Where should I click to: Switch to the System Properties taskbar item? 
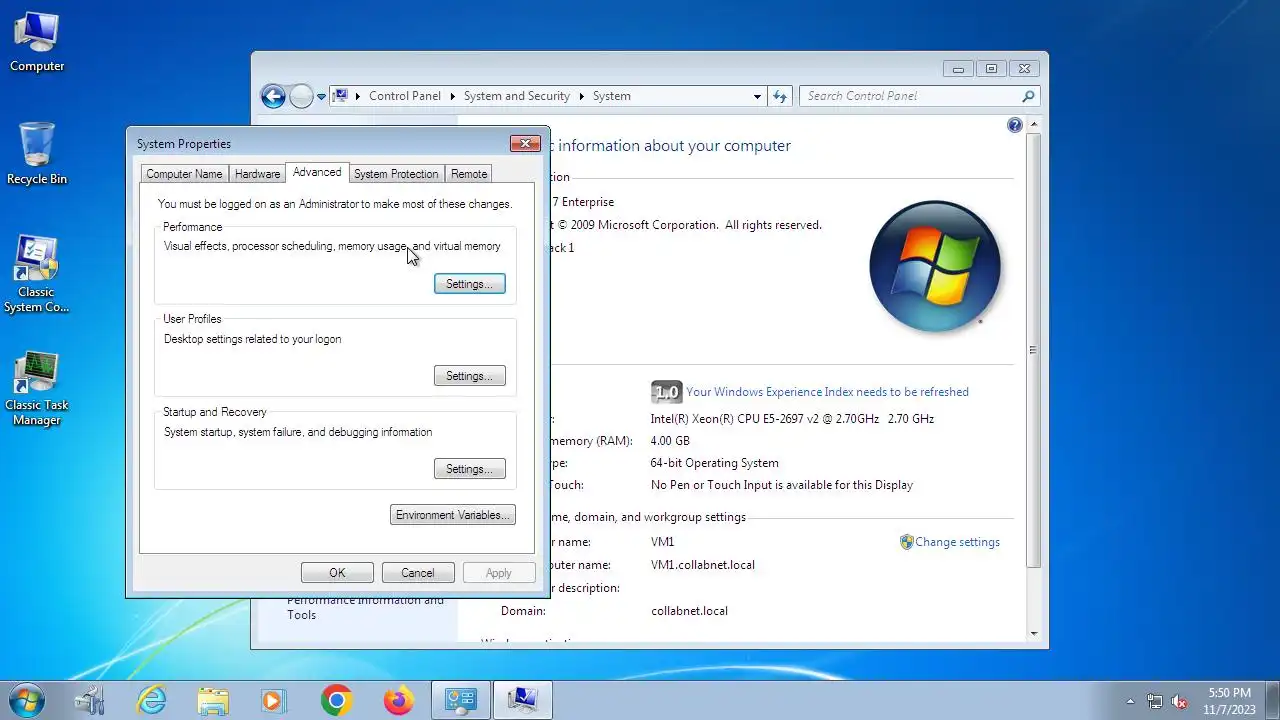click(x=522, y=700)
